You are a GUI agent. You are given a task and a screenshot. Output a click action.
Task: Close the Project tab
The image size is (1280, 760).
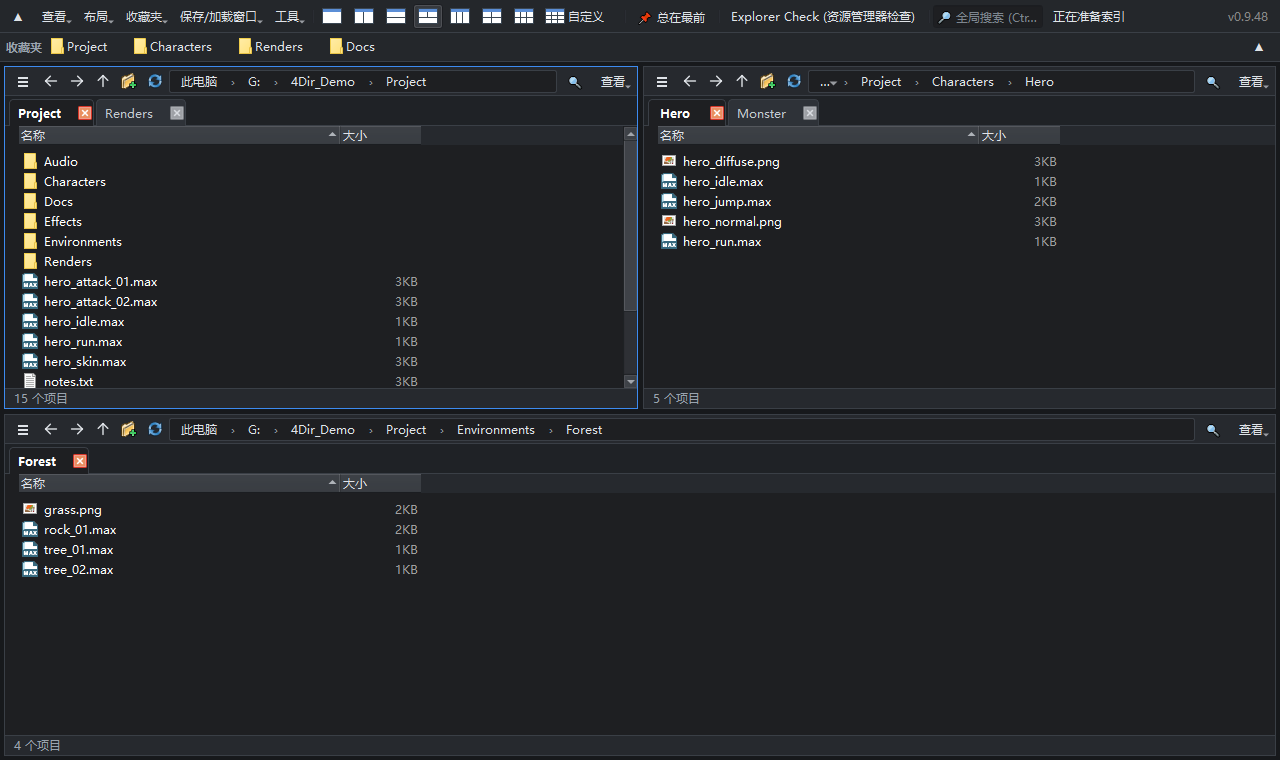tap(85, 113)
